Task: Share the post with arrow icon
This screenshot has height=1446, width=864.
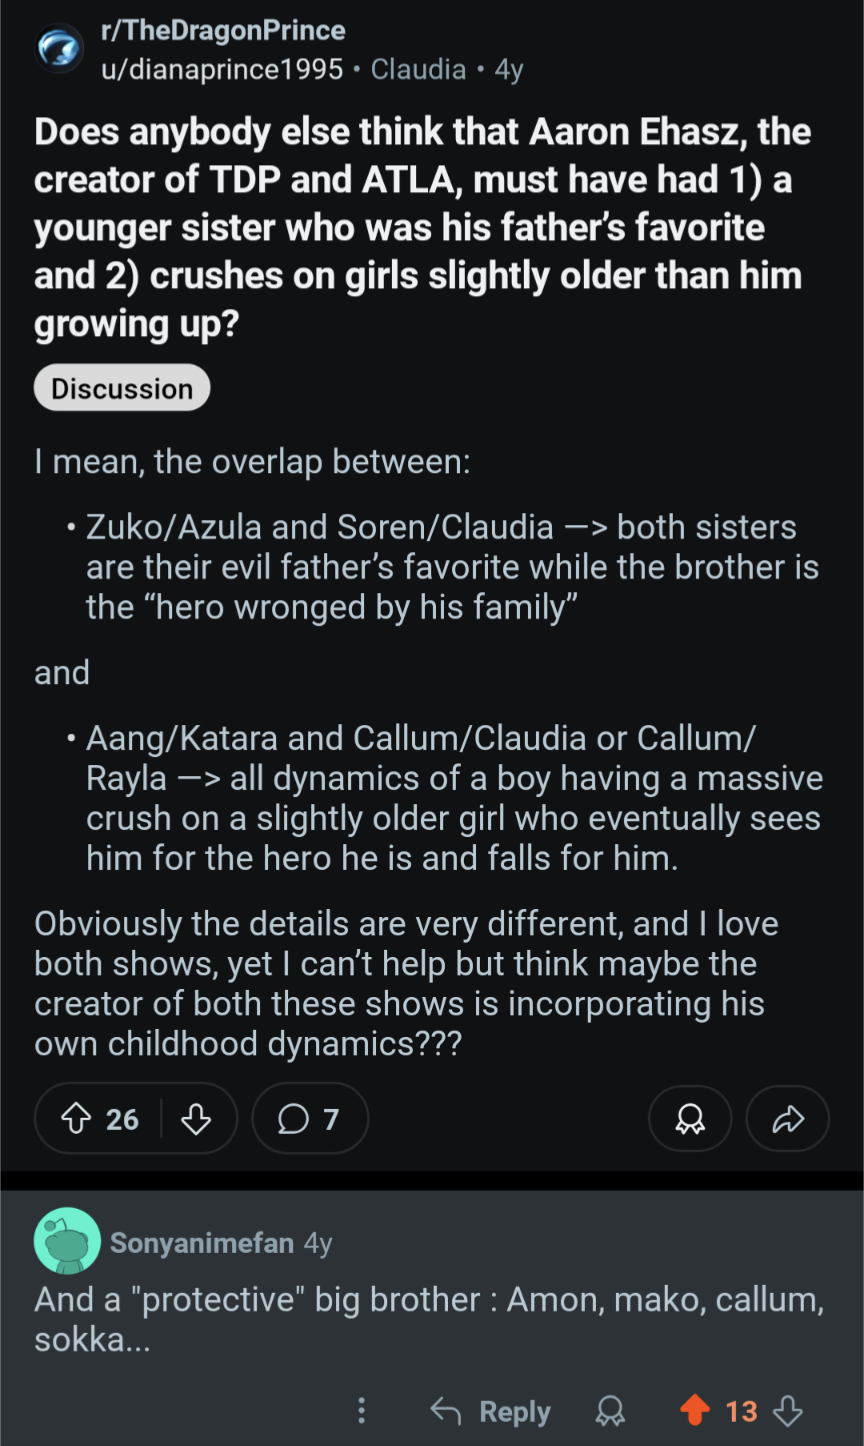Action: 788,1119
